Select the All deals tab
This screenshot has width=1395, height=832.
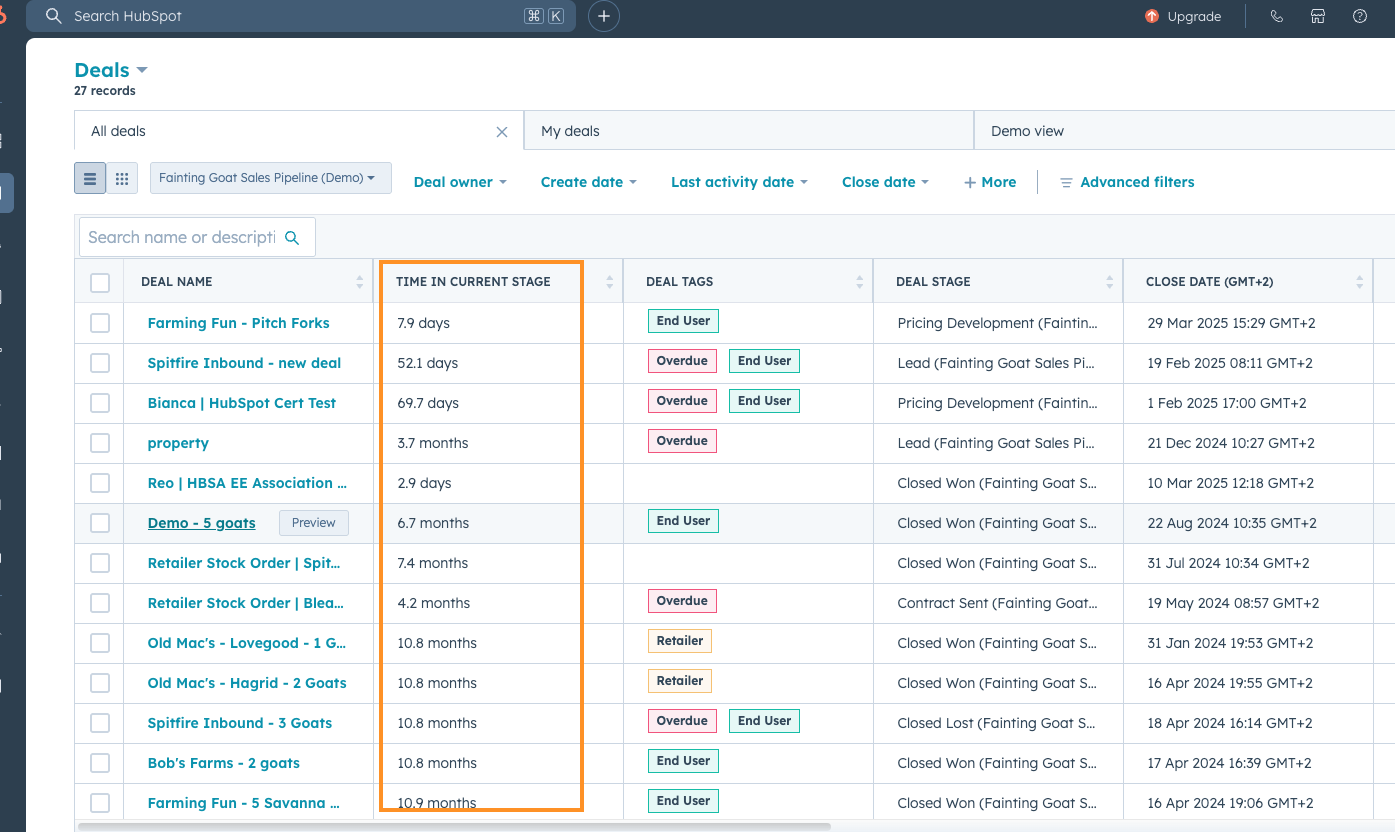[x=299, y=131]
